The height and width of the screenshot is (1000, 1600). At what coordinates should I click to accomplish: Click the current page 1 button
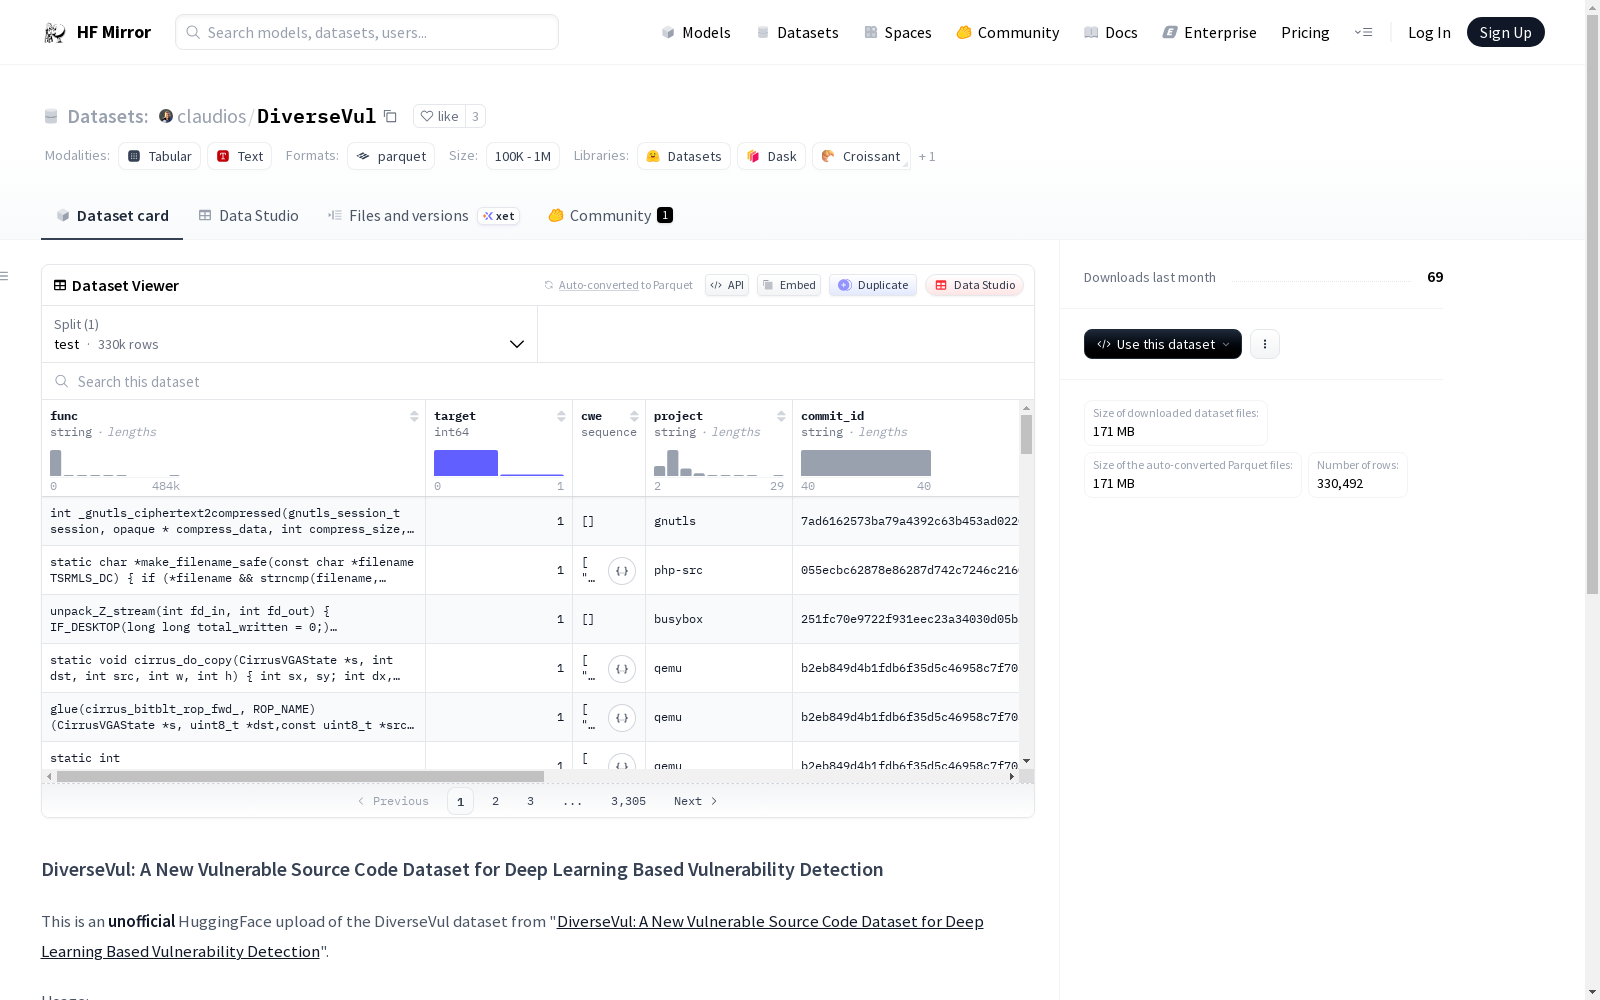point(460,801)
